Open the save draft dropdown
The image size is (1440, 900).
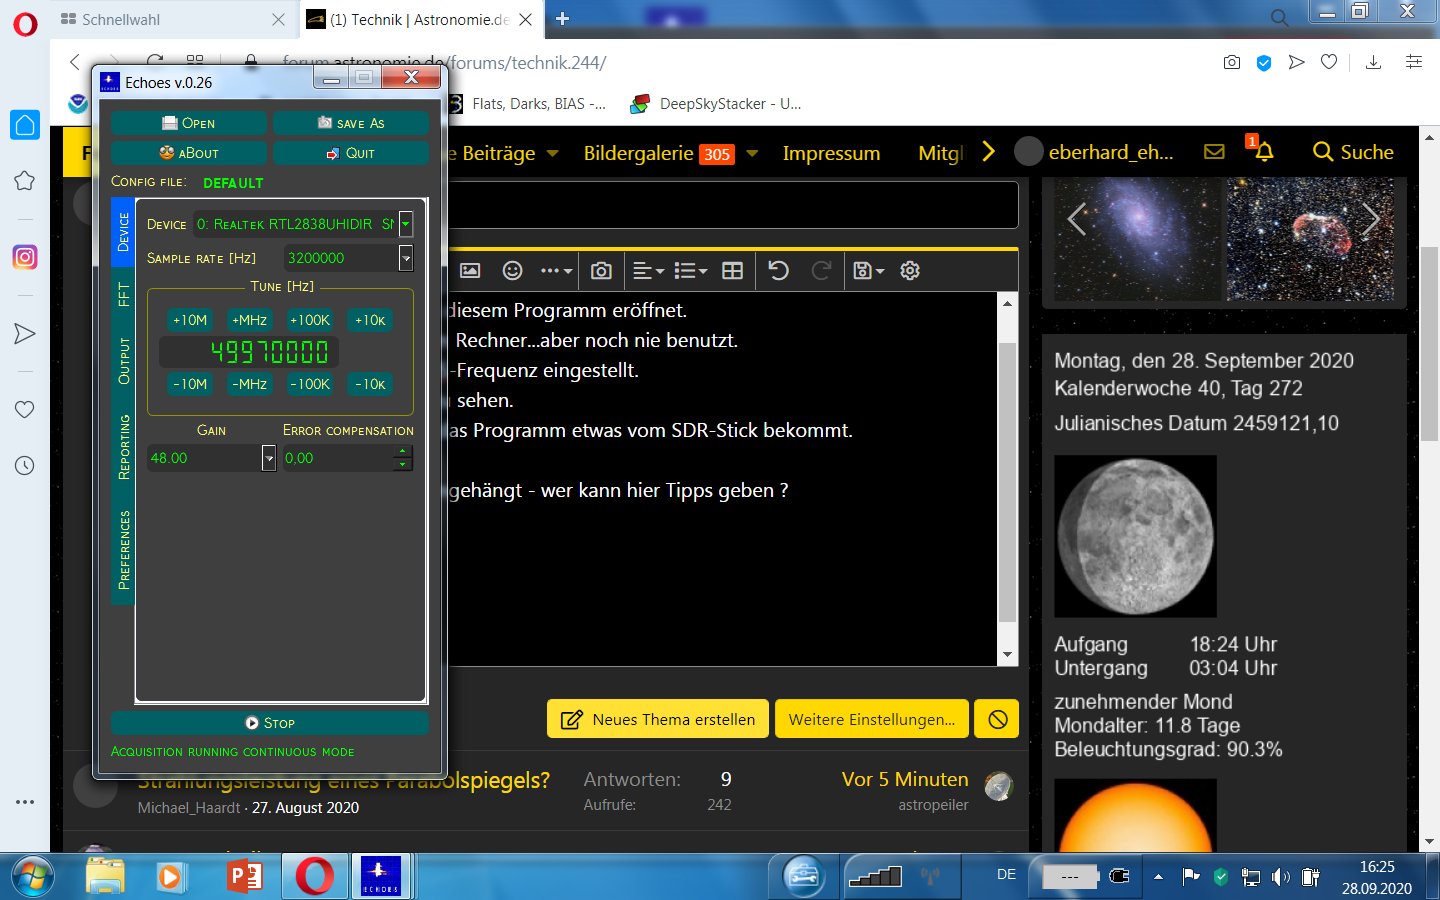(x=868, y=271)
